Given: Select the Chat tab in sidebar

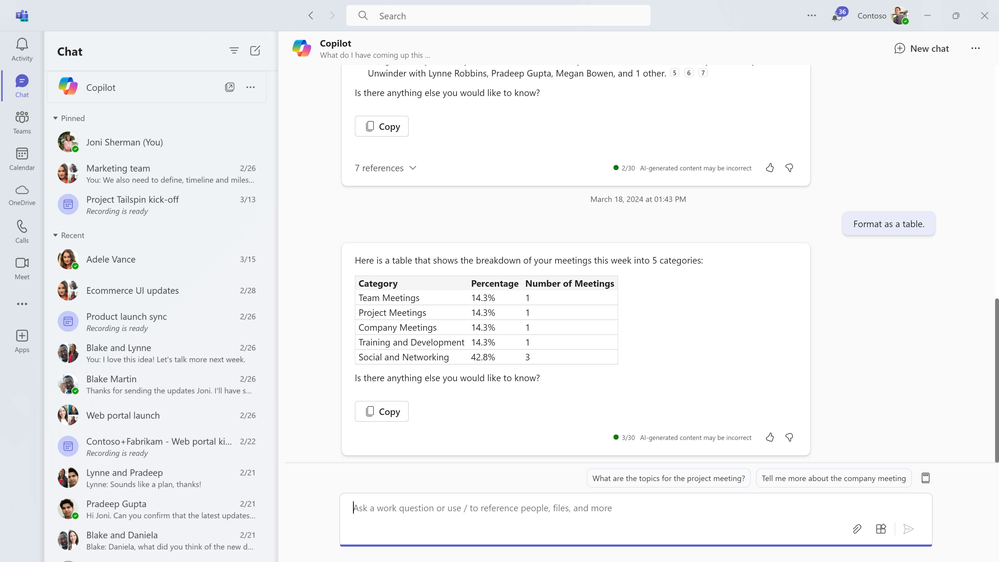Looking at the screenshot, I should pyautogui.click(x=22, y=85).
